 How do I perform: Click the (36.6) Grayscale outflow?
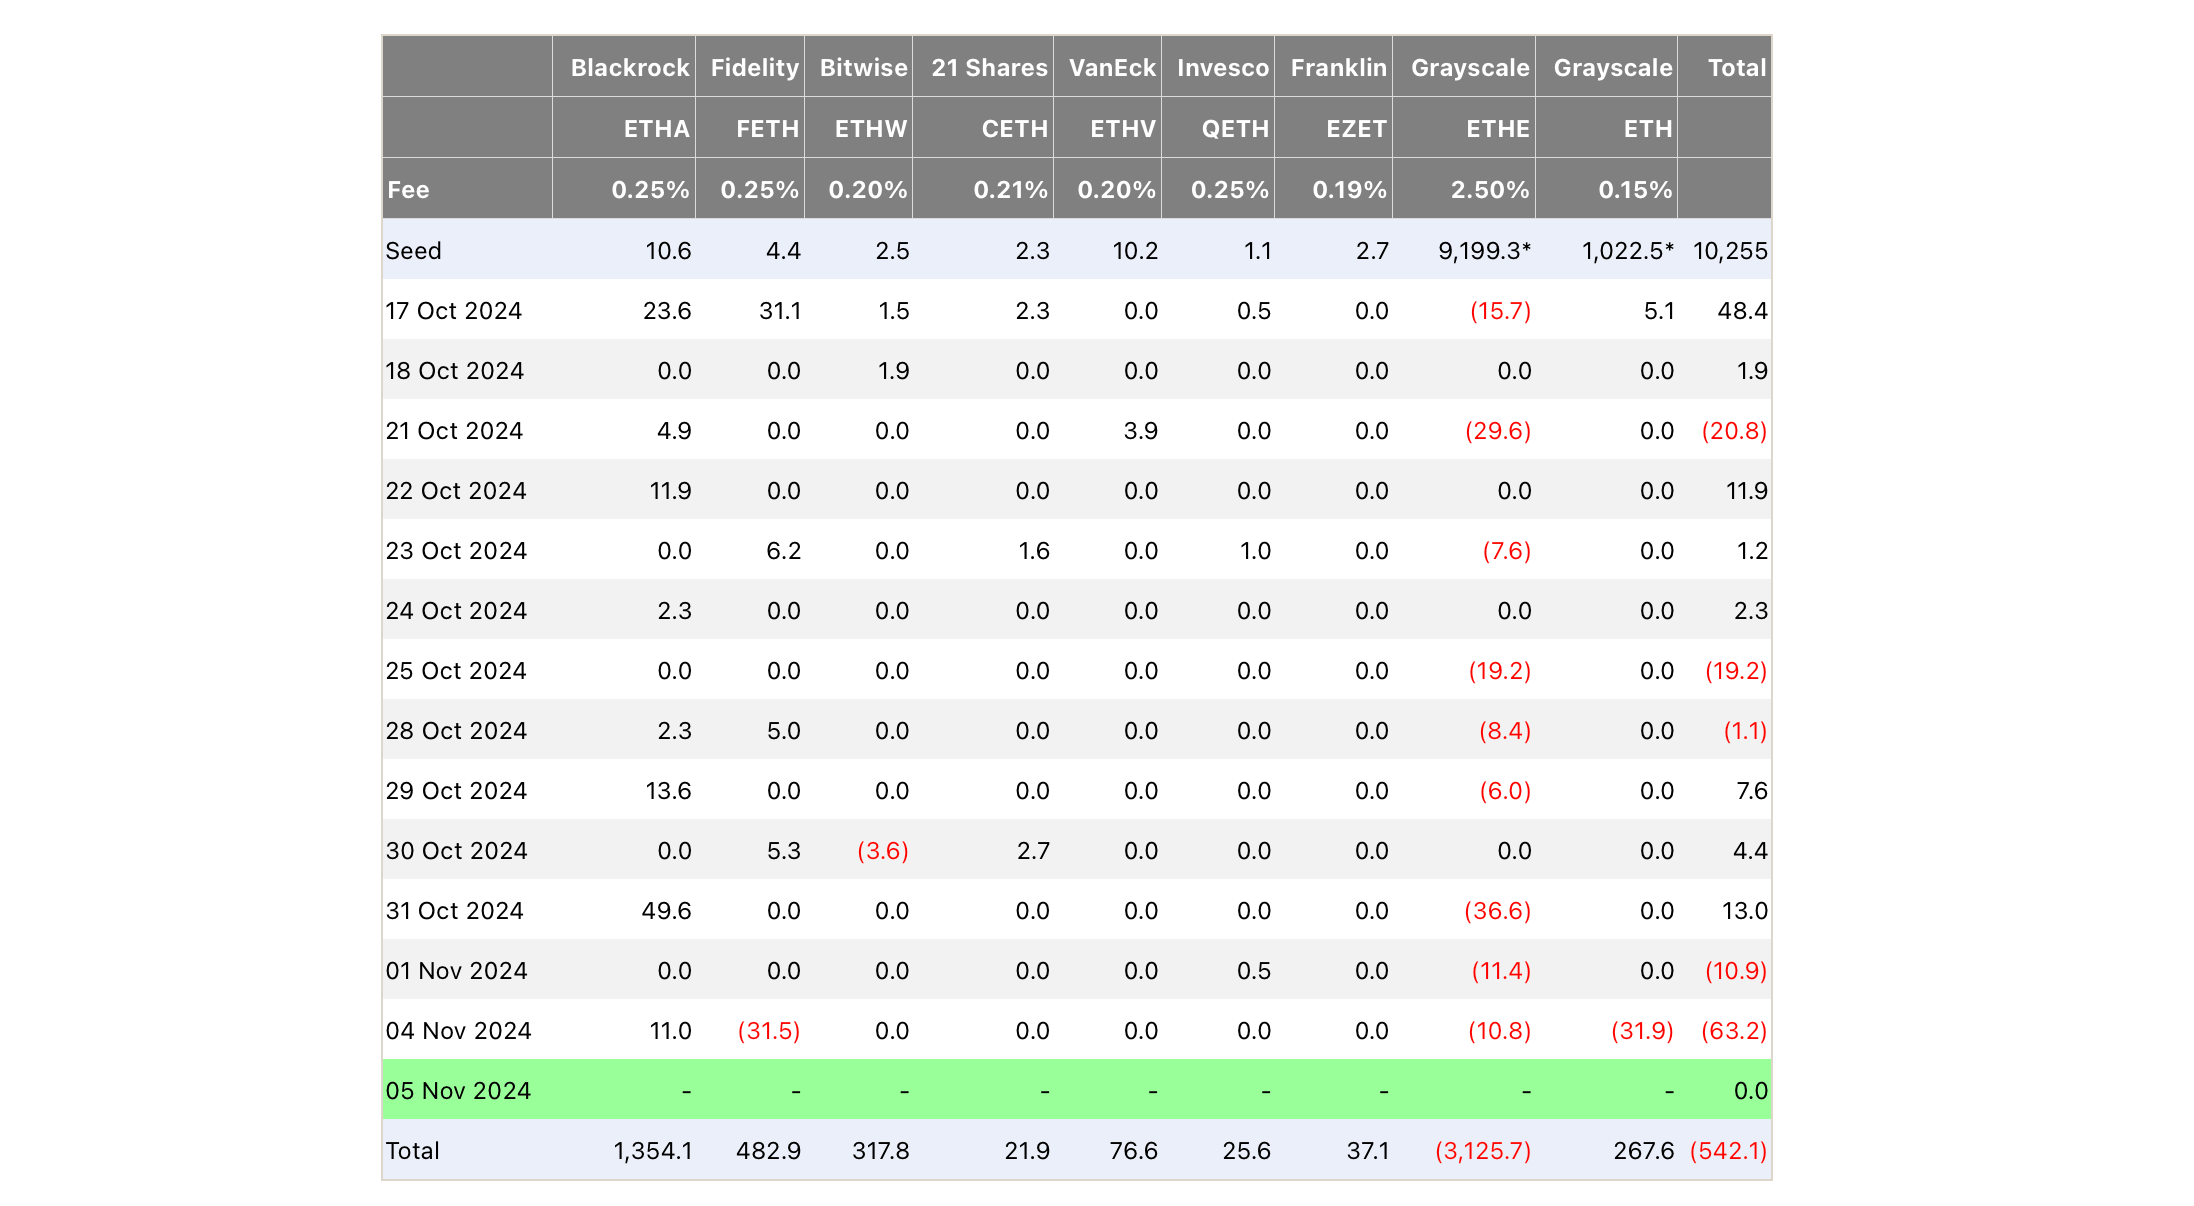pyautogui.click(x=1497, y=911)
